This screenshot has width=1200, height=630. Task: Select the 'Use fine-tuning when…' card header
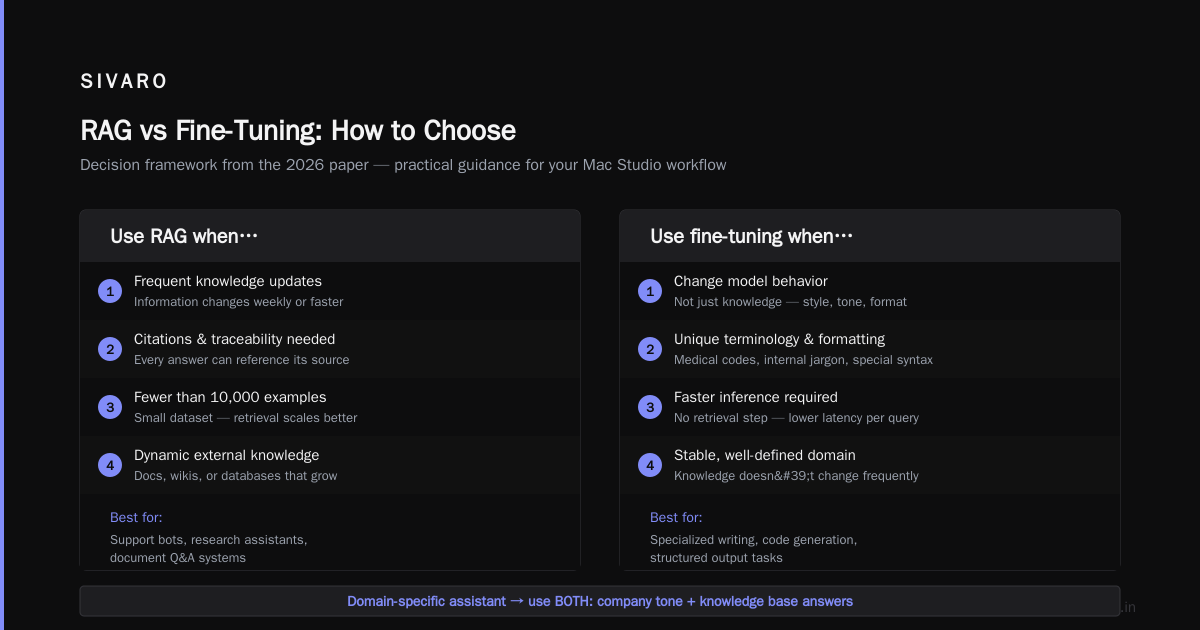(870, 236)
